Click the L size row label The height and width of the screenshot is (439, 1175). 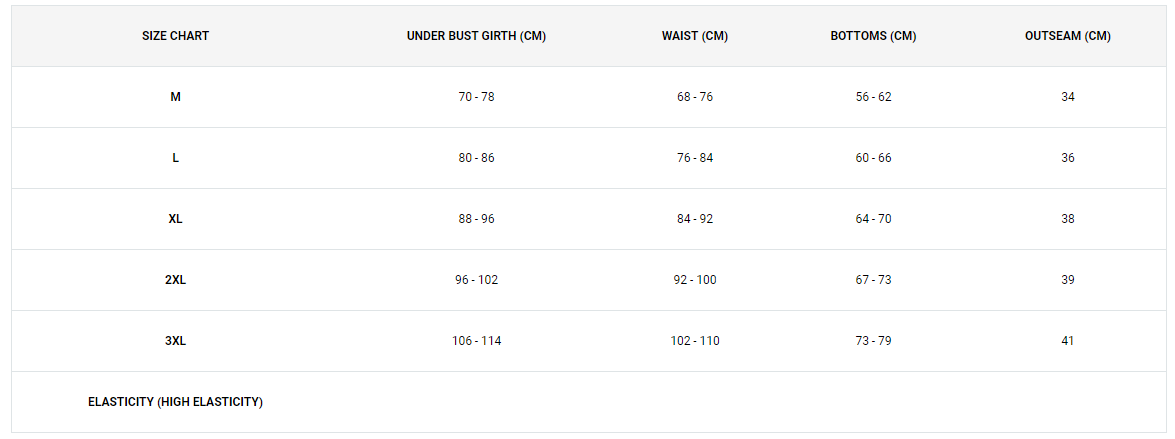pos(175,158)
